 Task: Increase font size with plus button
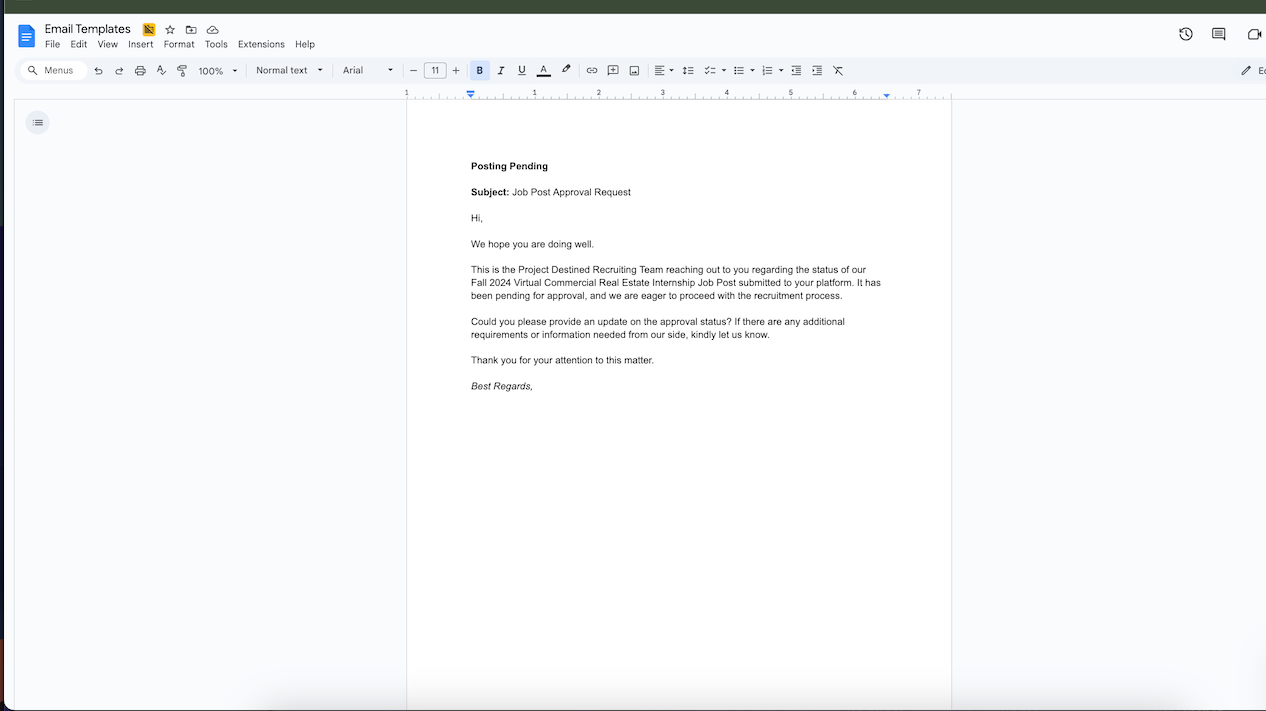pos(456,71)
